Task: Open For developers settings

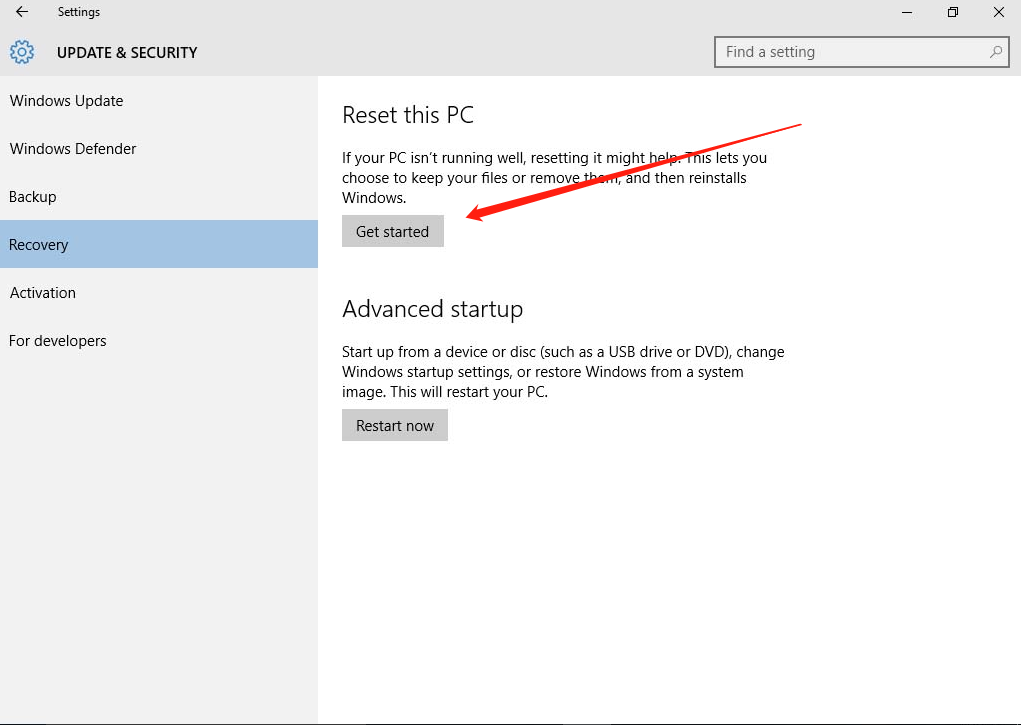Action: [159, 341]
